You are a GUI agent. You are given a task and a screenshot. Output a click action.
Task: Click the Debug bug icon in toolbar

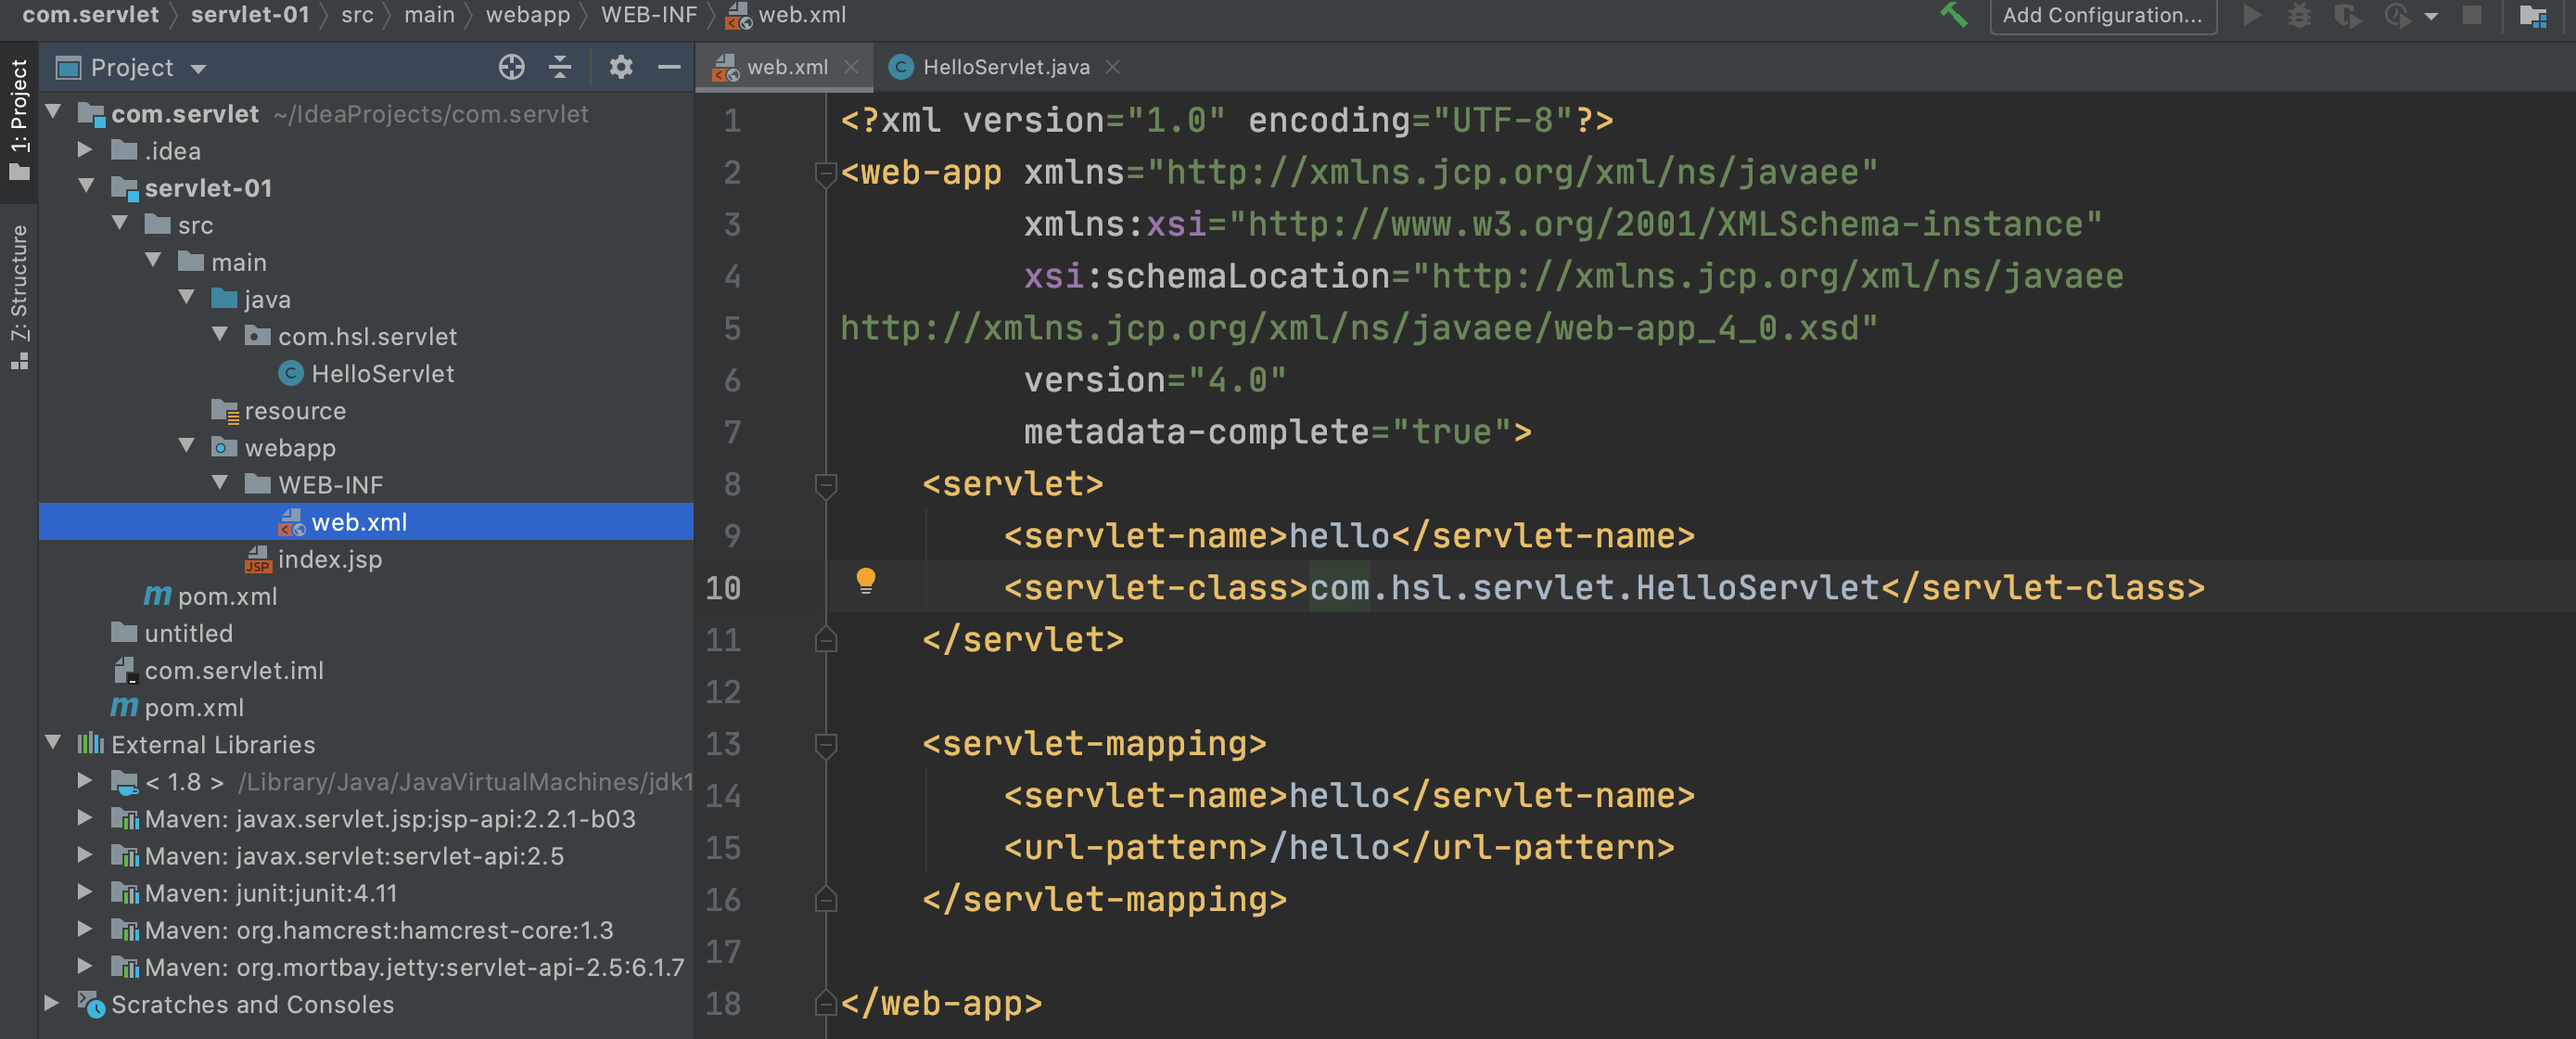(x=2299, y=15)
